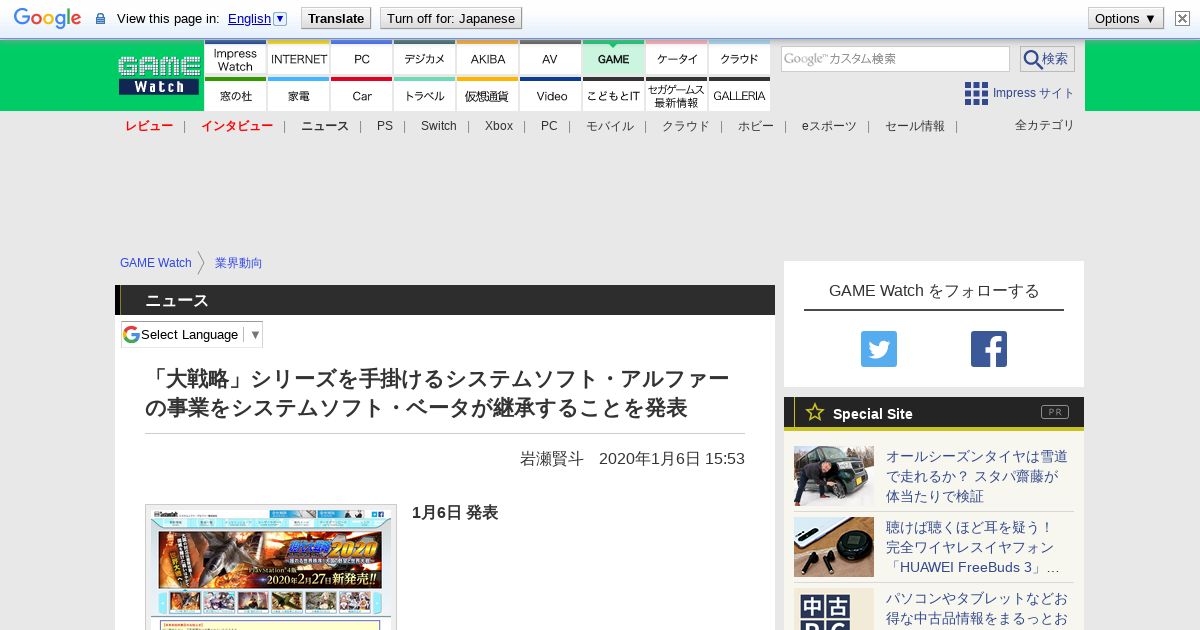Open the all-season tire article thumbnail
Screen dimensions: 1200x630
tap(834, 476)
